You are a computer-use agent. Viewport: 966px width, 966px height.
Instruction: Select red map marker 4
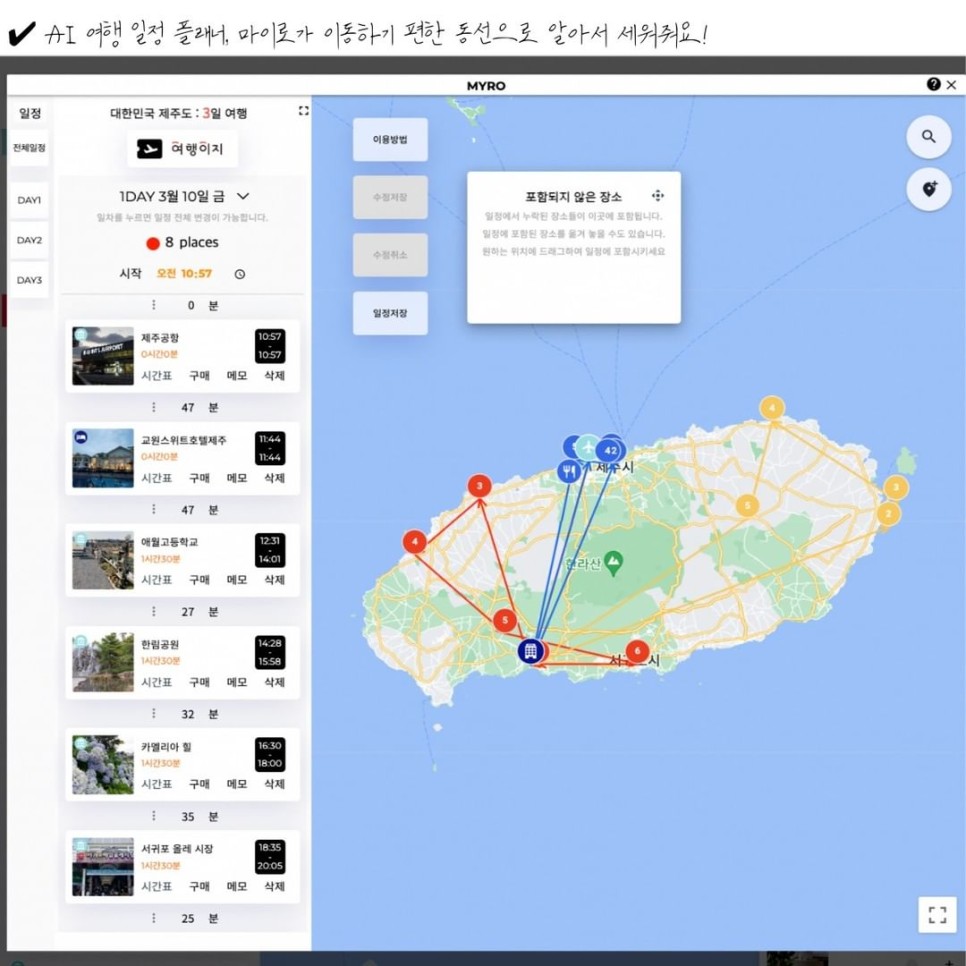pos(415,542)
